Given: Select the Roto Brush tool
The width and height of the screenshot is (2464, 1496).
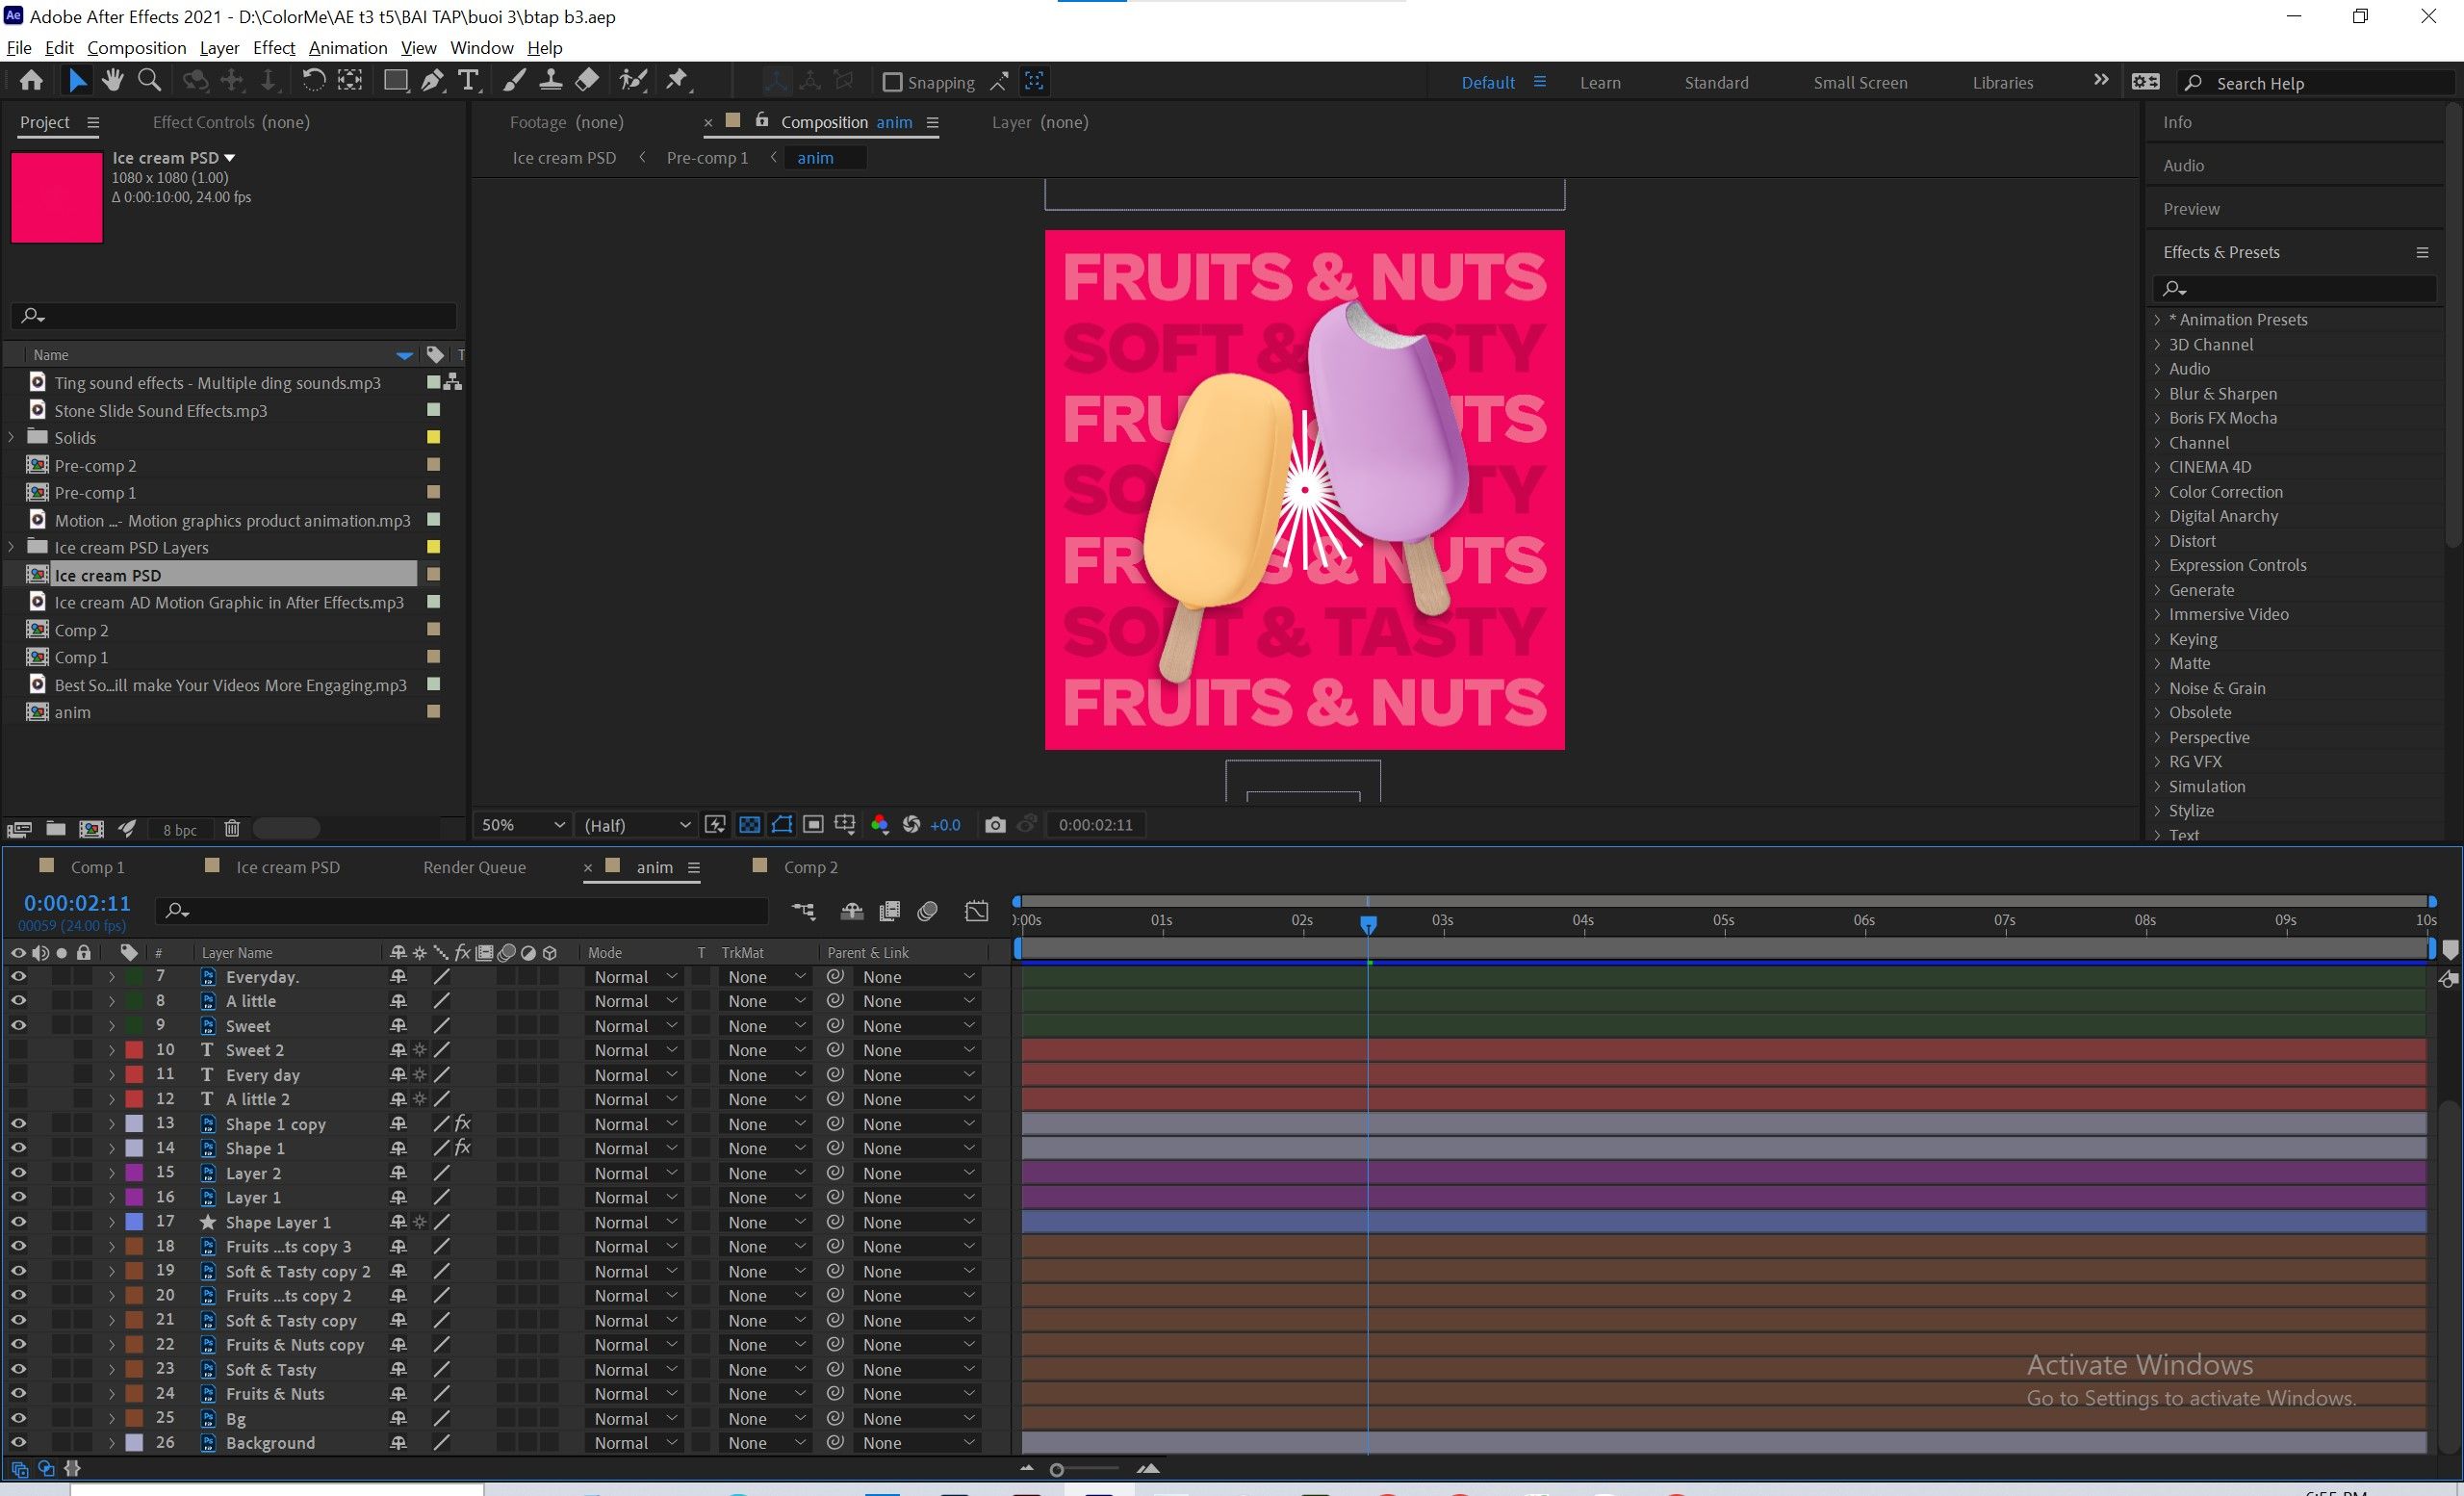Looking at the screenshot, I should [633, 81].
